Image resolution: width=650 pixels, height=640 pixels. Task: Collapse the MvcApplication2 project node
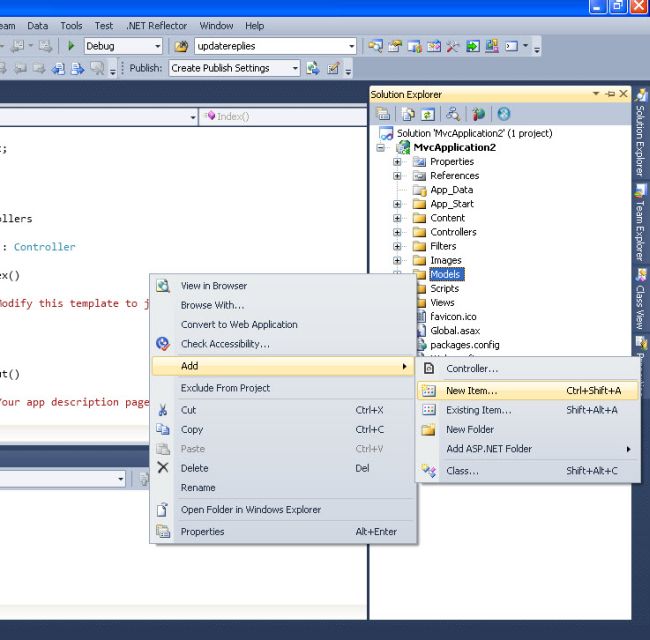[381, 148]
